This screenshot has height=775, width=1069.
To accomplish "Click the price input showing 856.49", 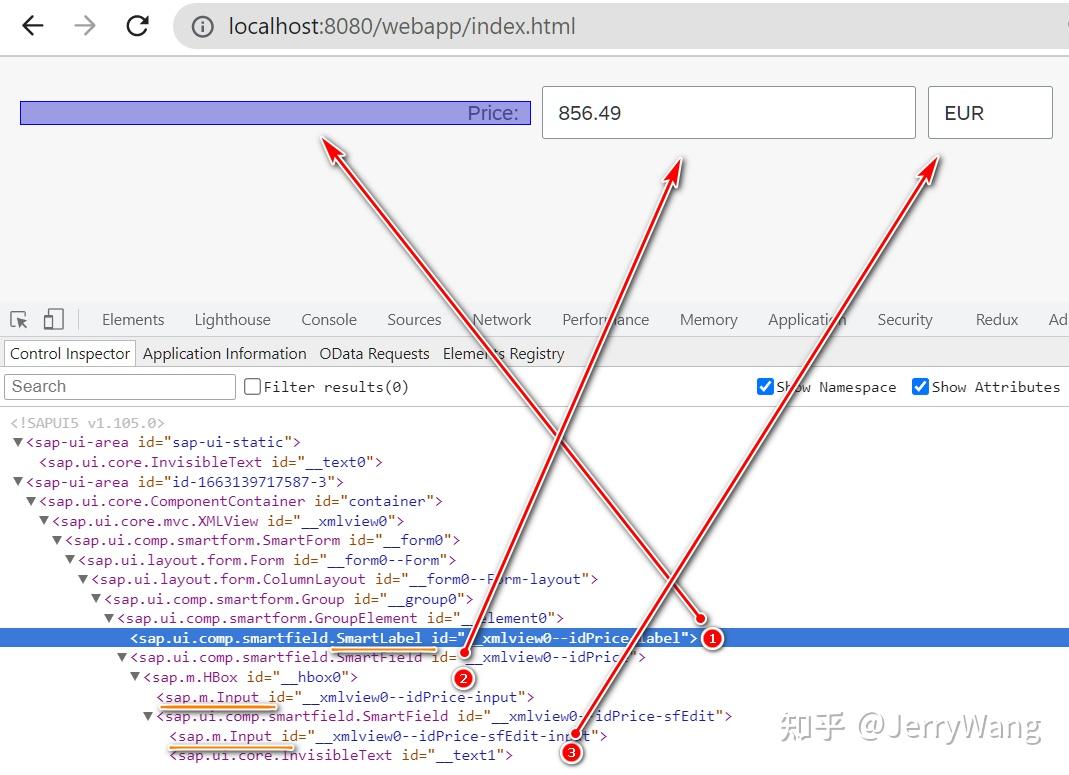I will (729, 112).
